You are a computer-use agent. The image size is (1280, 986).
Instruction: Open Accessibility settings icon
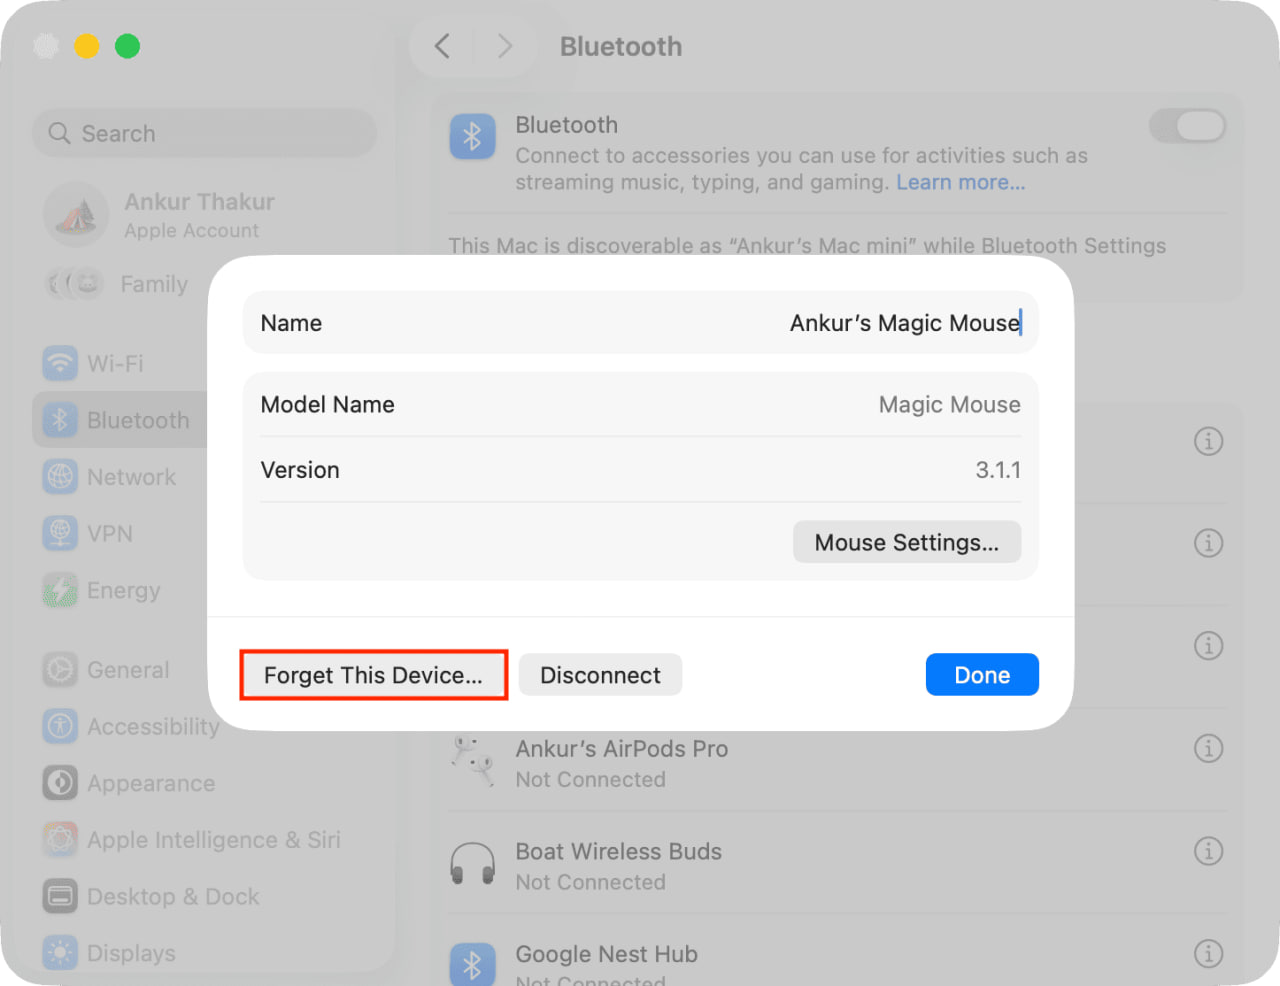tap(60, 726)
